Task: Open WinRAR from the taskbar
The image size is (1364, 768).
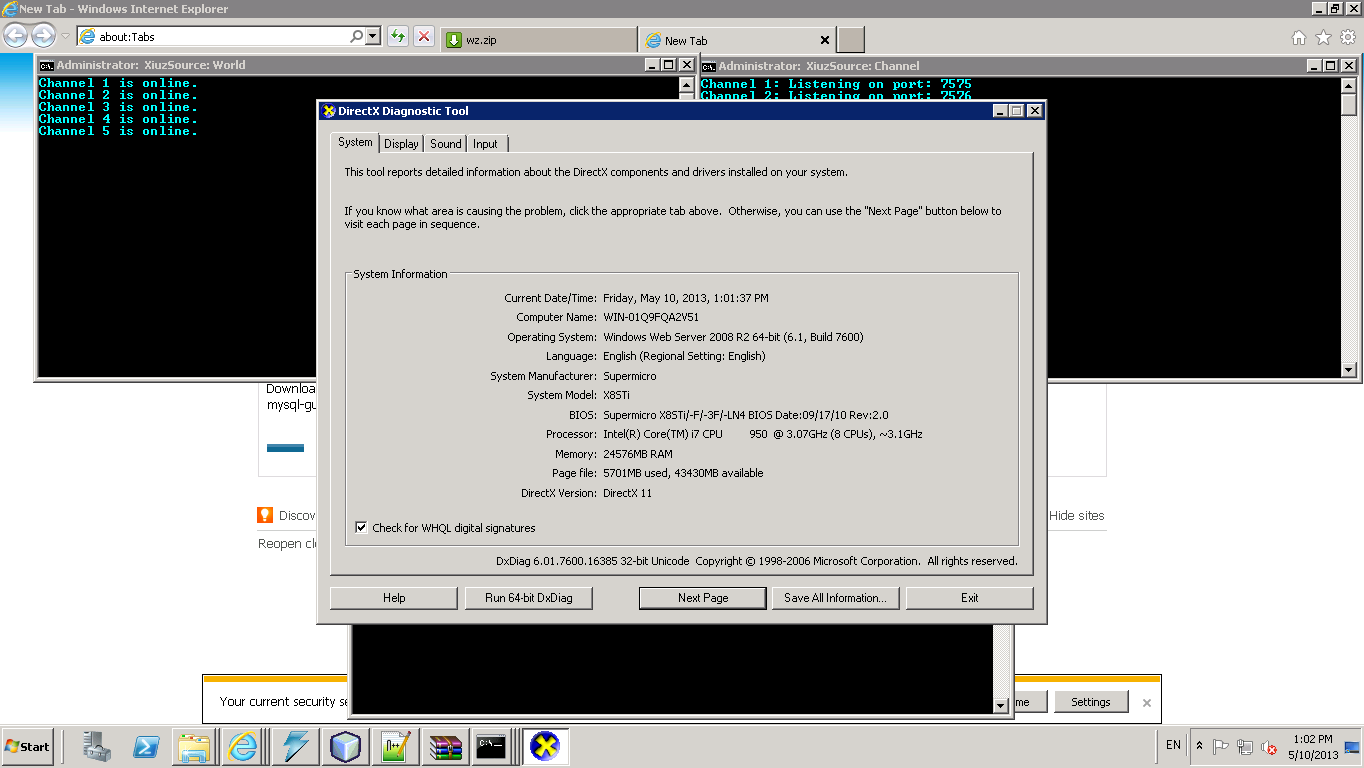Action: tap(445, 746)
